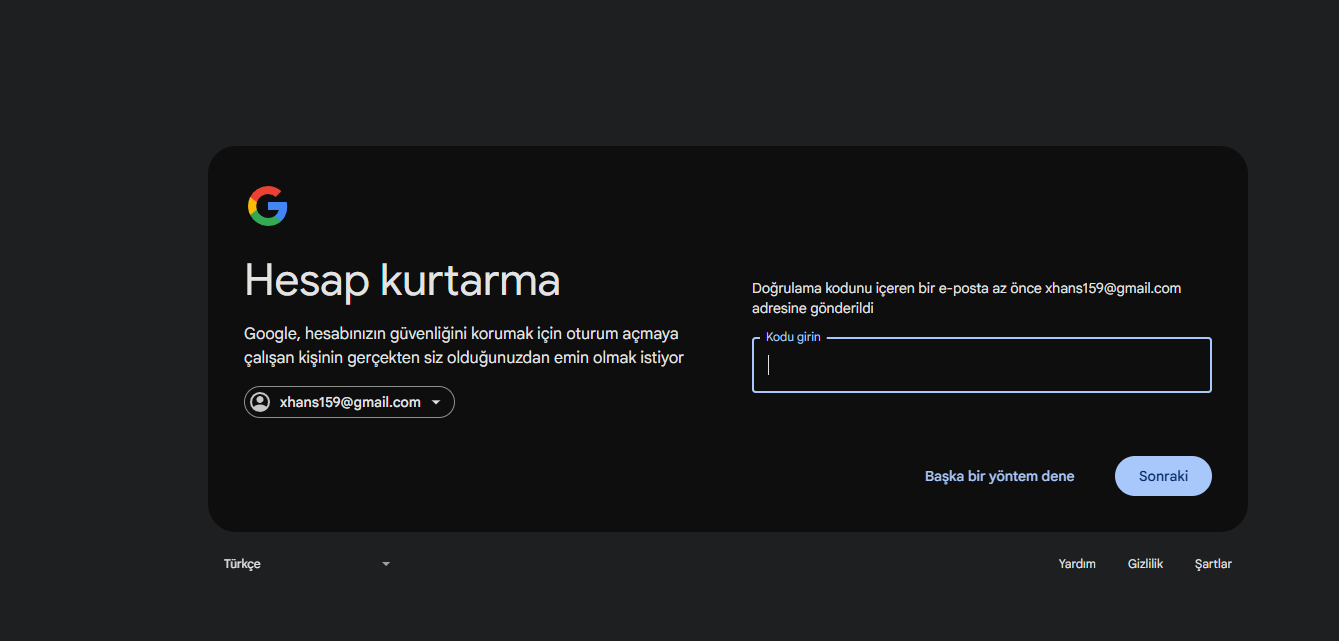Open the Türkçe language dropdown
This screenshot has height=641, width=1339.
[307, 564]
